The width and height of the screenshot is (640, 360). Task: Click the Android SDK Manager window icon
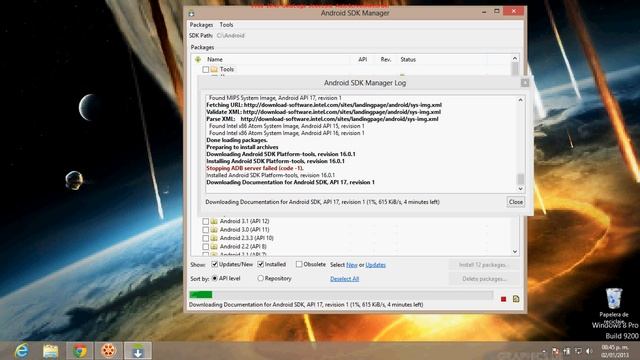[x=191, y=13]
